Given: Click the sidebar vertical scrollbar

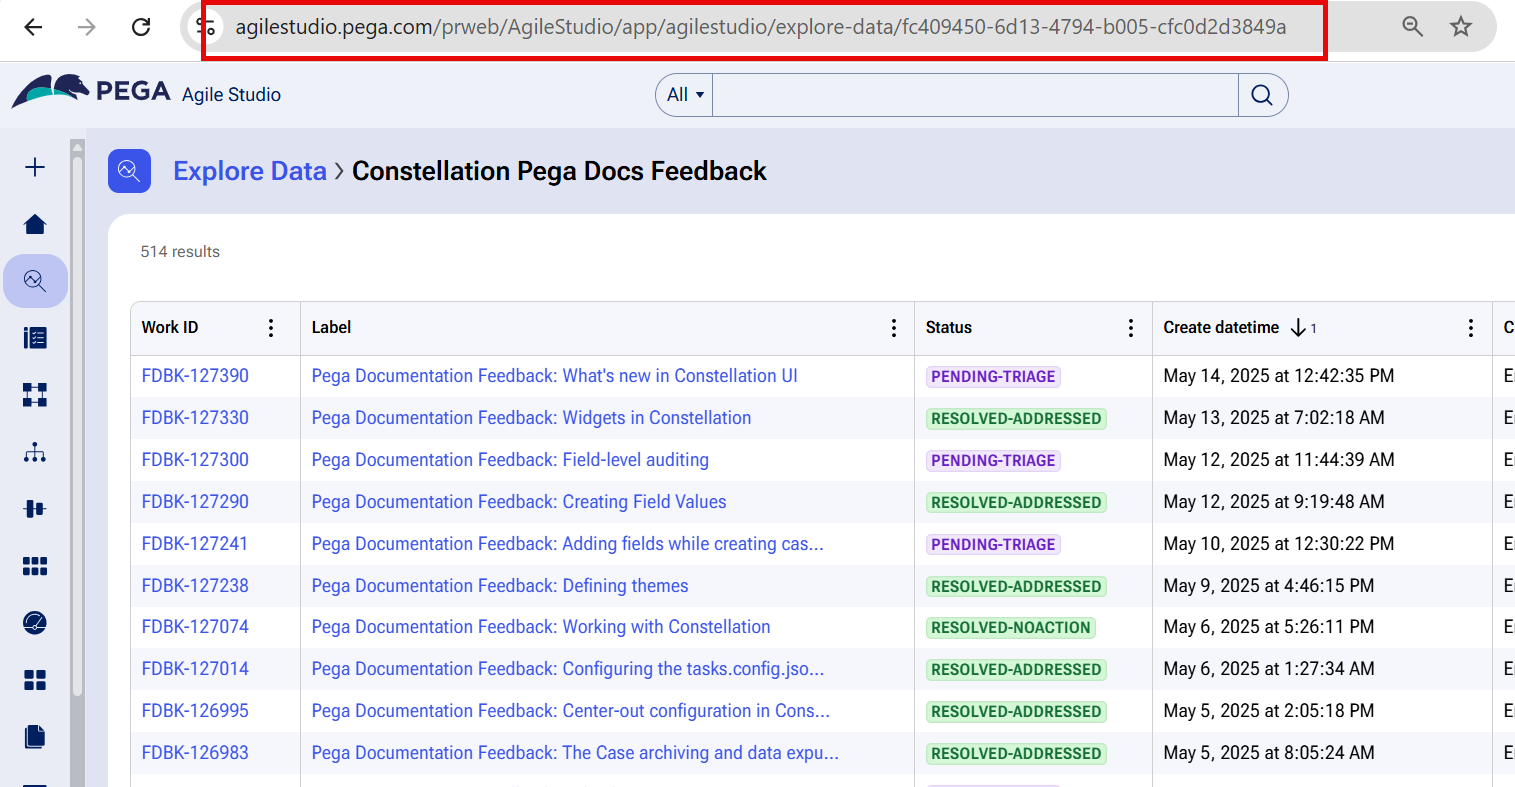Looking at the screenshot, I should point(78,425).
